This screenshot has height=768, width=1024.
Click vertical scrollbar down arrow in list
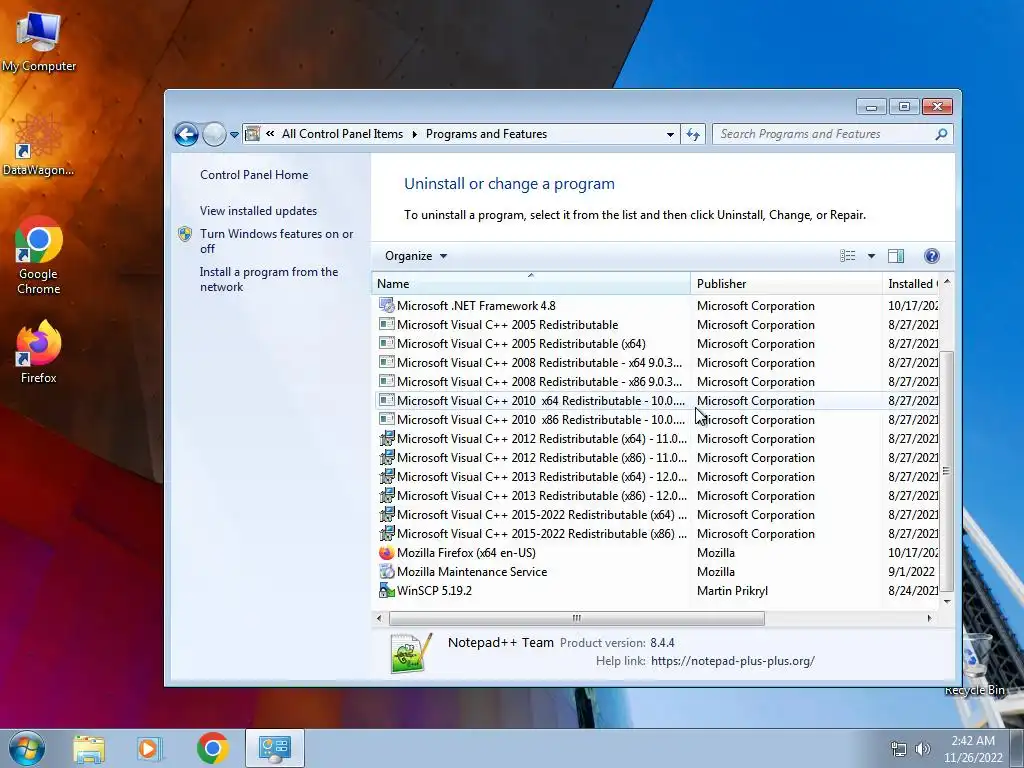(947, 601)
